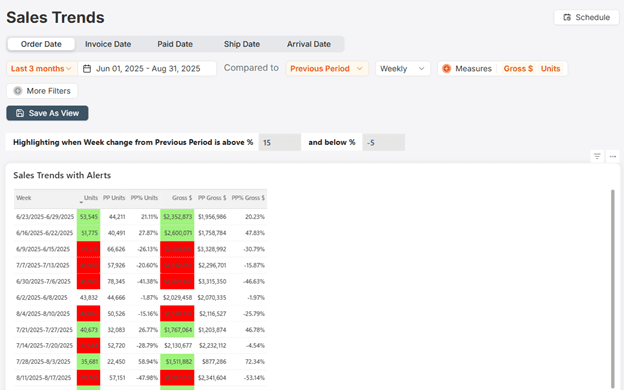Select the 6/23/2025-6/29/2025 week row
This screenshot has height=390, width=624.
[x=140, y=217]
